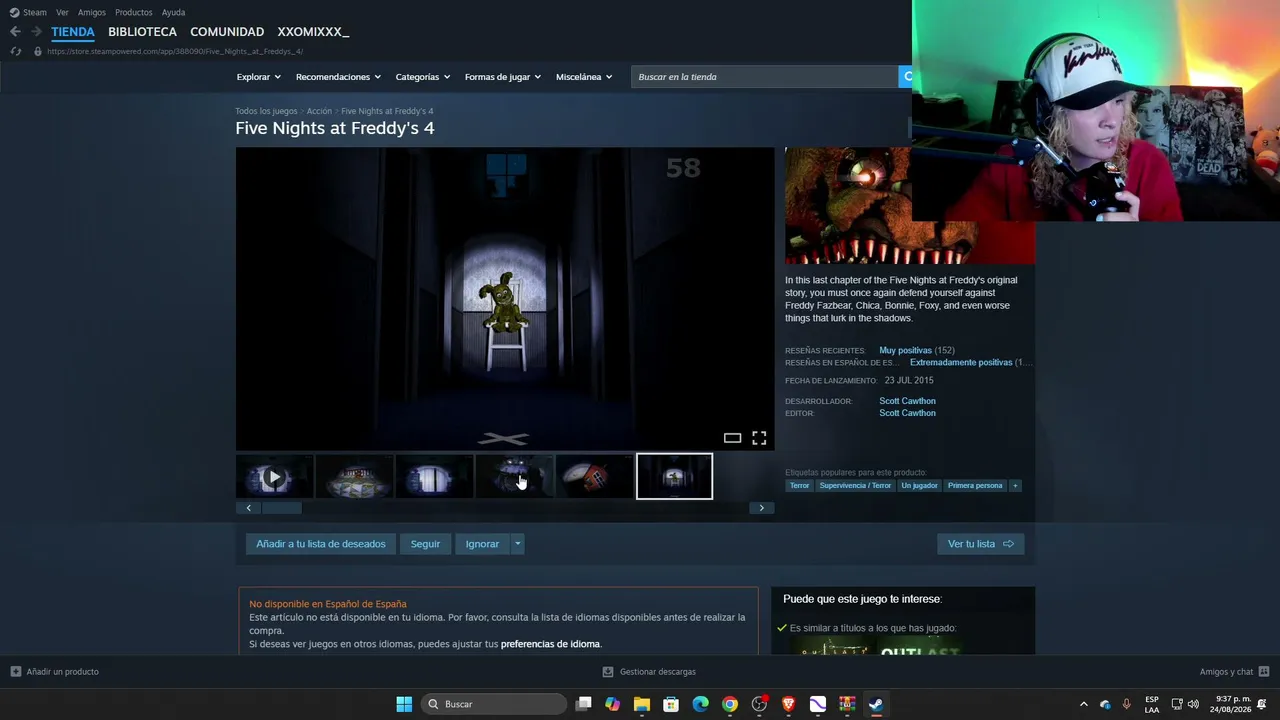Expand the Recomendaciones dropdown
This screenshot has height=720, width=1280.
(x=338, y=77)
